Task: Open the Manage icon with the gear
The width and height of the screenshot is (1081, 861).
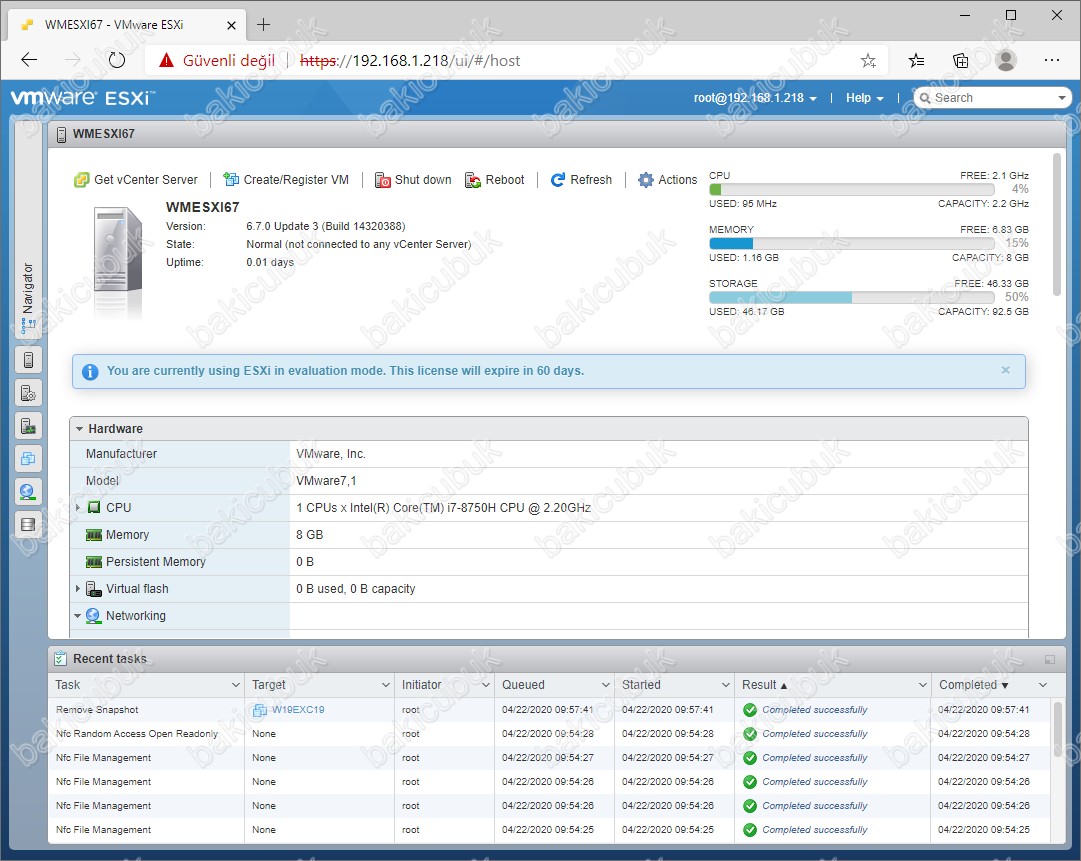Action: coord(28,393)
